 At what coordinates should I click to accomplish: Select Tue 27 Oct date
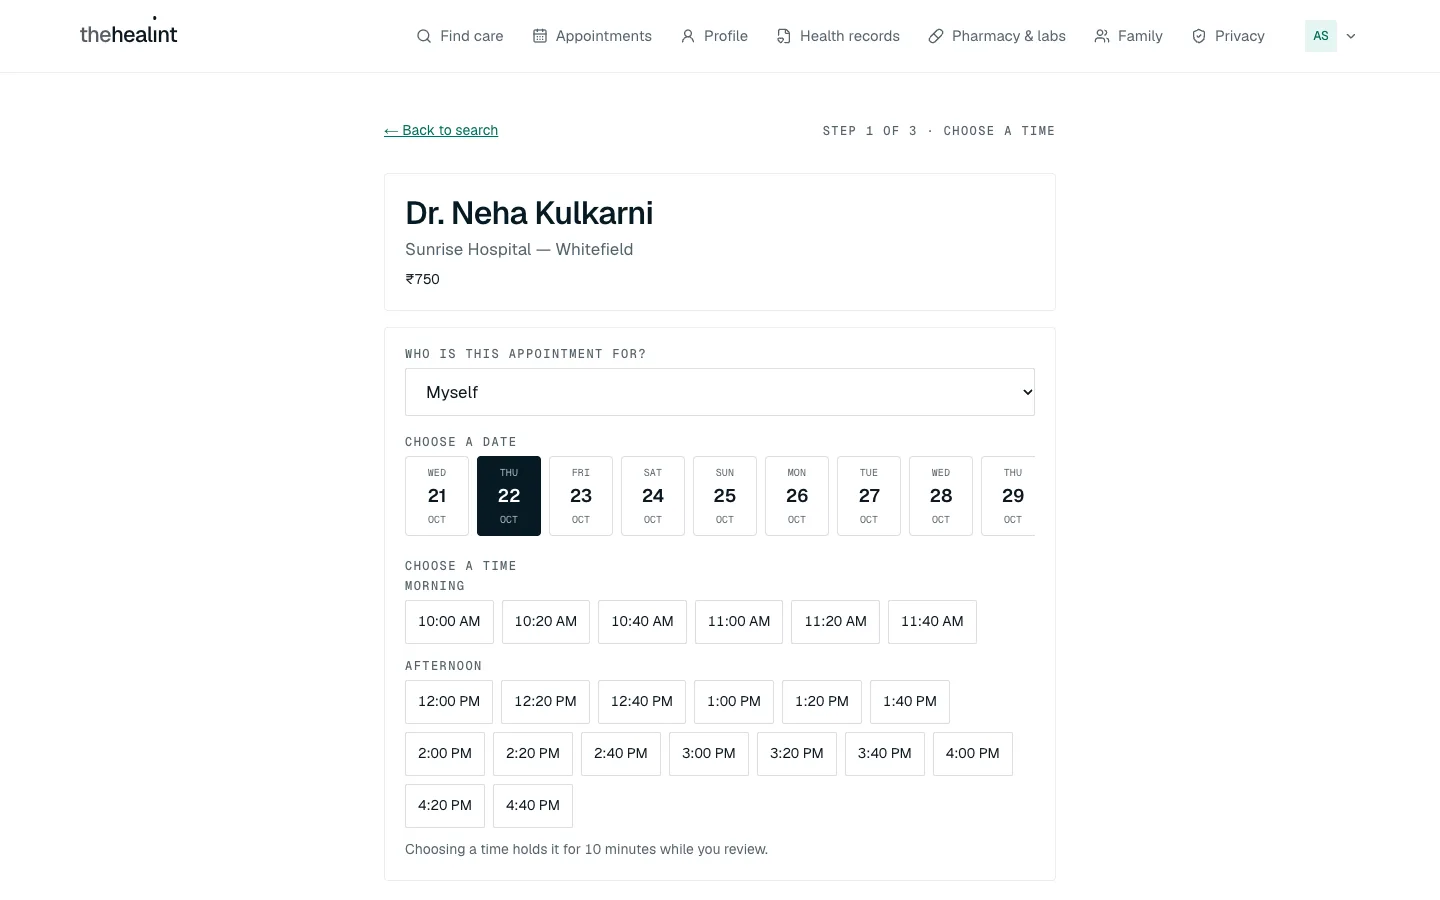coord(869,496)
